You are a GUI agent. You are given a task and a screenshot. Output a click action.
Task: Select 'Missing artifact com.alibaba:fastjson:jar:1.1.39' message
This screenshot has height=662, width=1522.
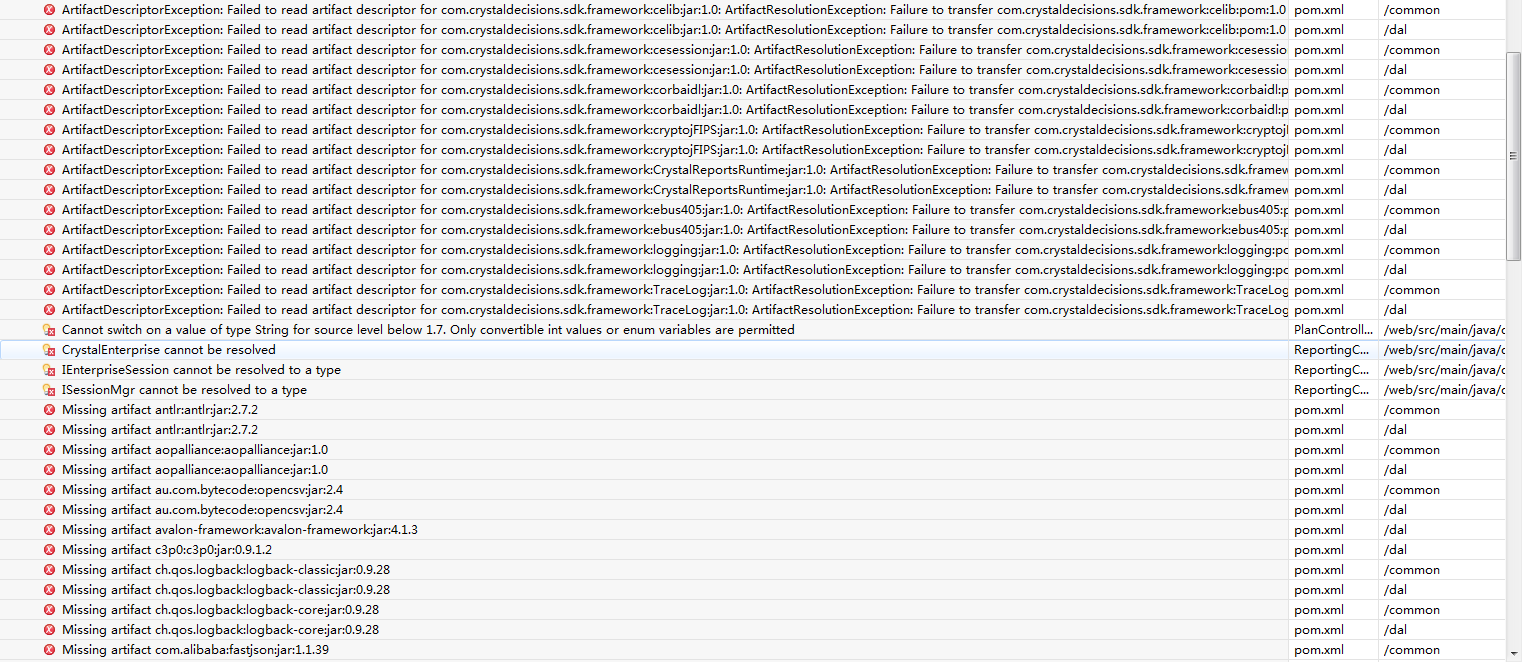point(195,650)
